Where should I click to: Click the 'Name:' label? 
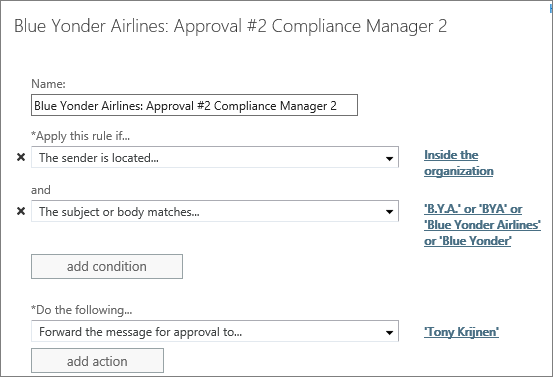(48, 84)
